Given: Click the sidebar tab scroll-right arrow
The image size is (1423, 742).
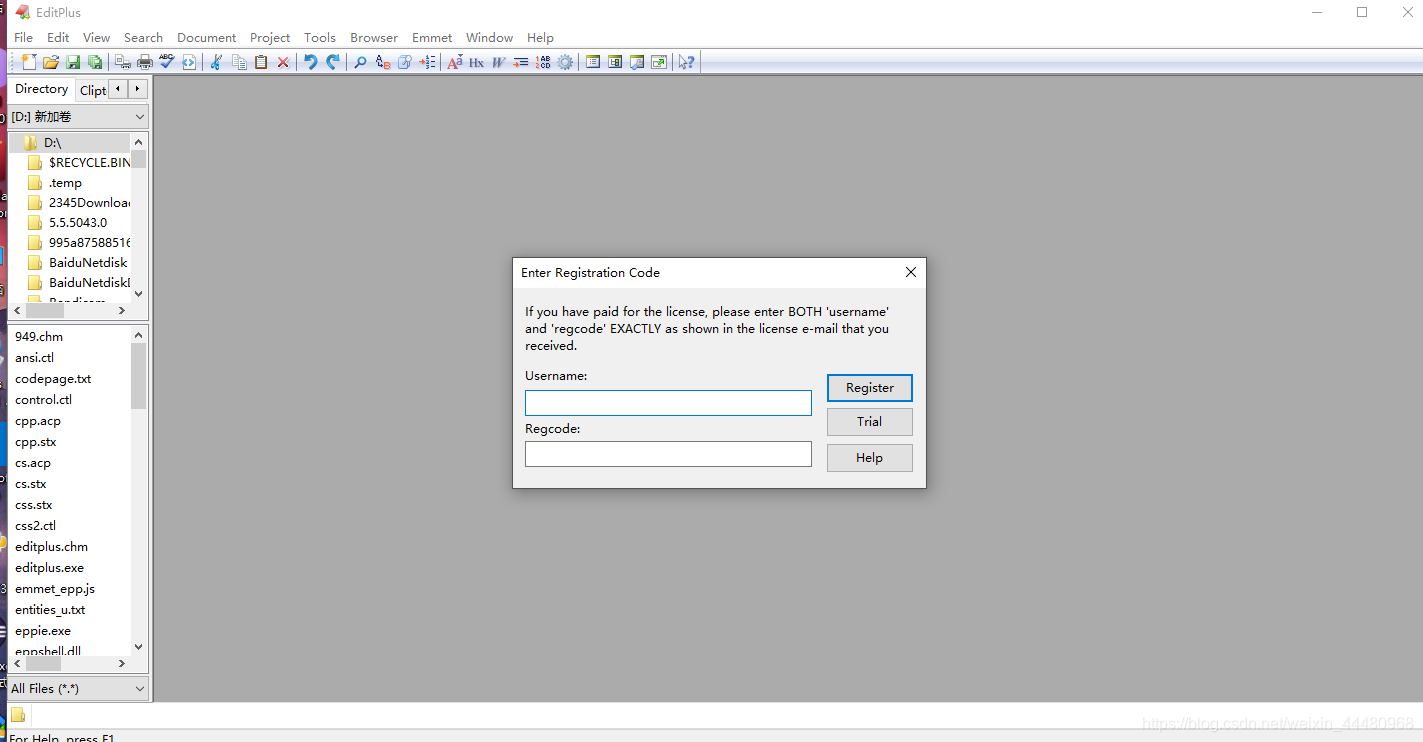Looking at the screenshot, I should (138, 89).
